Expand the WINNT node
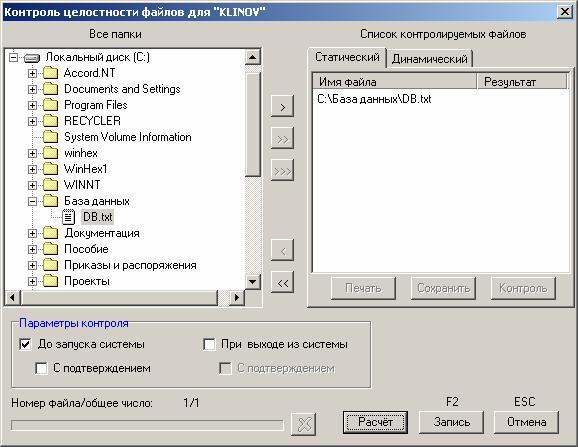 (x=32, y=185)
